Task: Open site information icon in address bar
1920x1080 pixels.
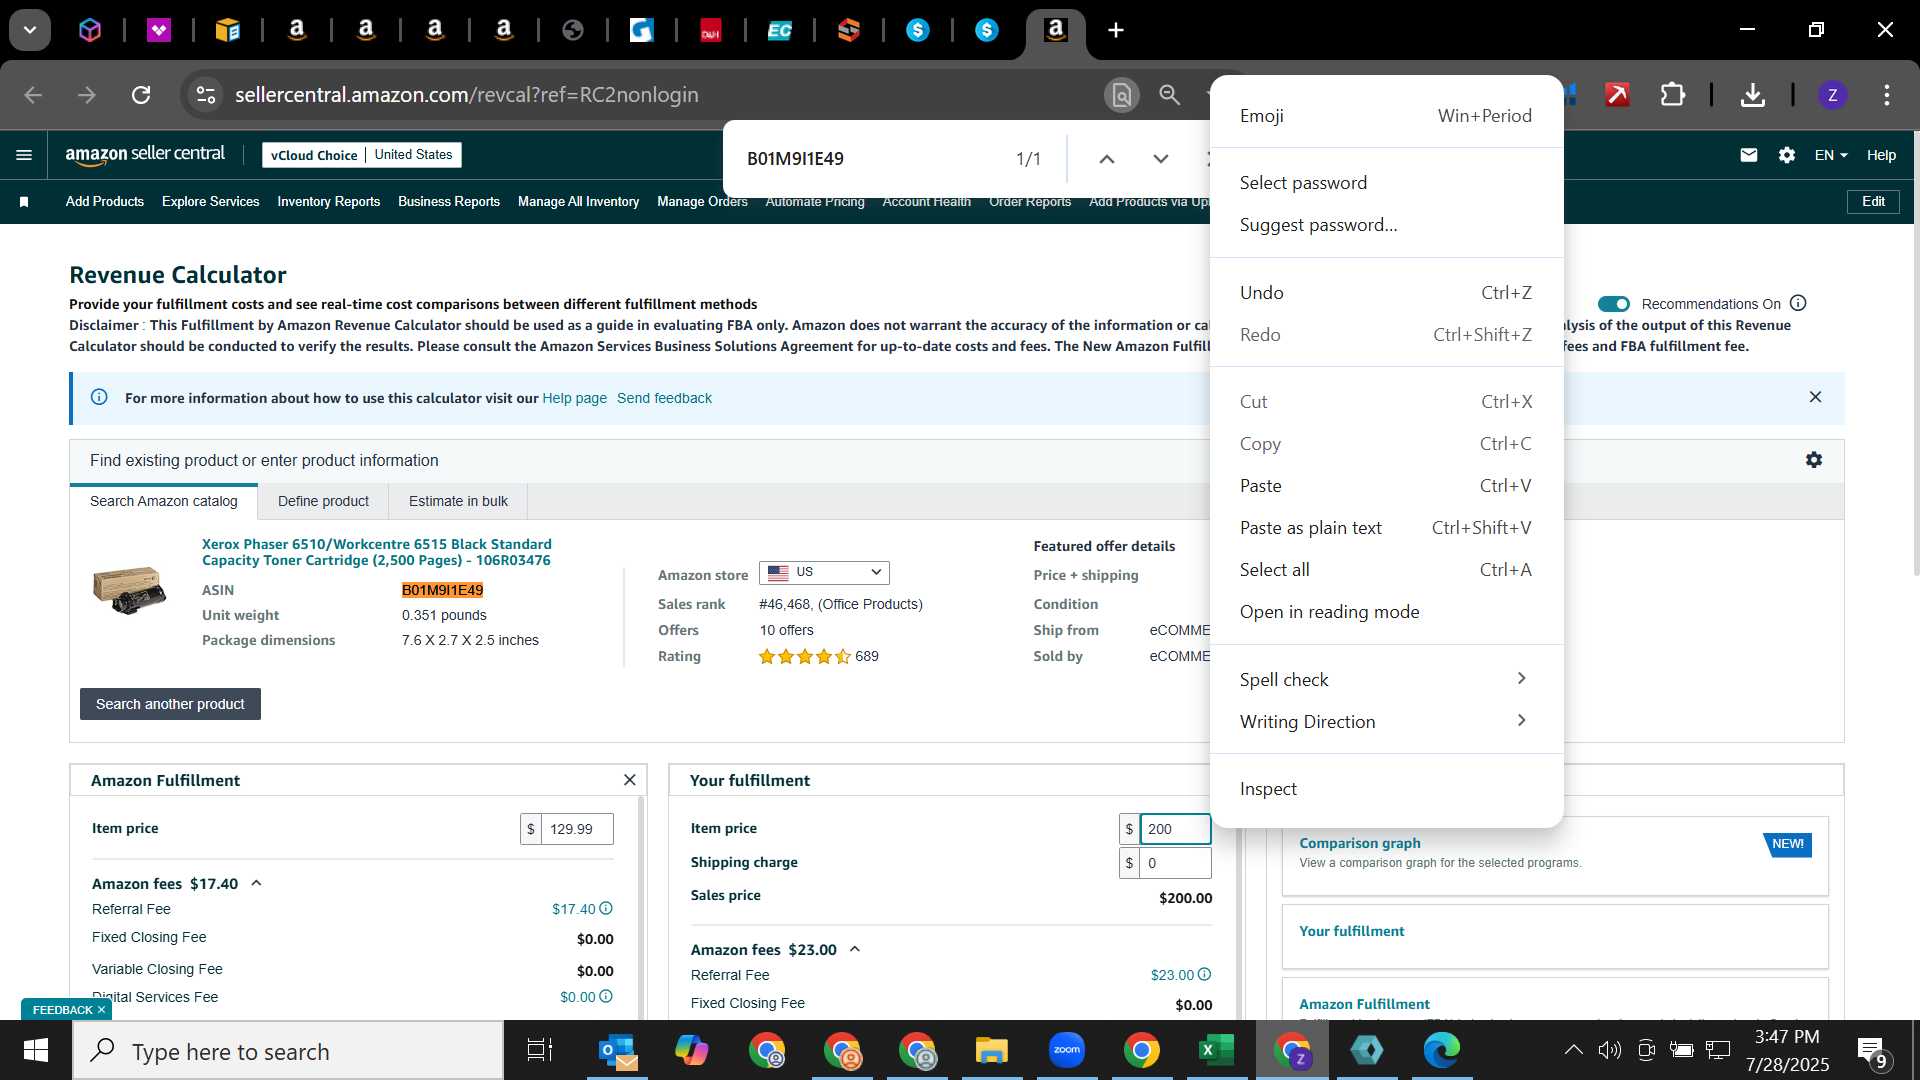Action: [x=205, y=95]
